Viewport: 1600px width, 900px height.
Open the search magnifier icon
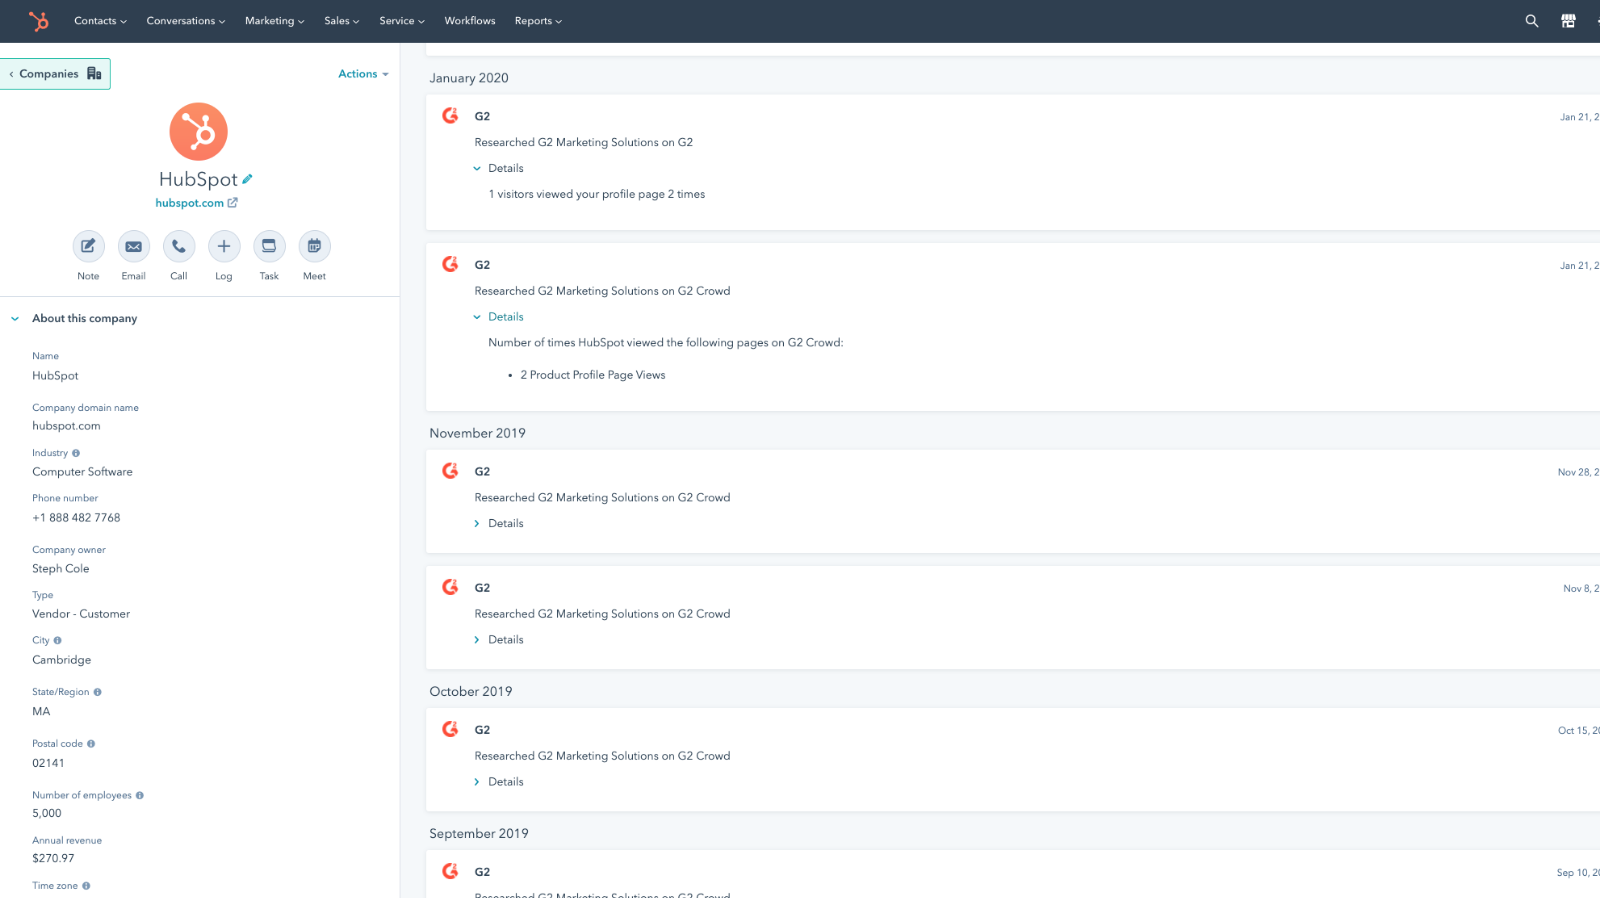click(x=1531, y=21)
